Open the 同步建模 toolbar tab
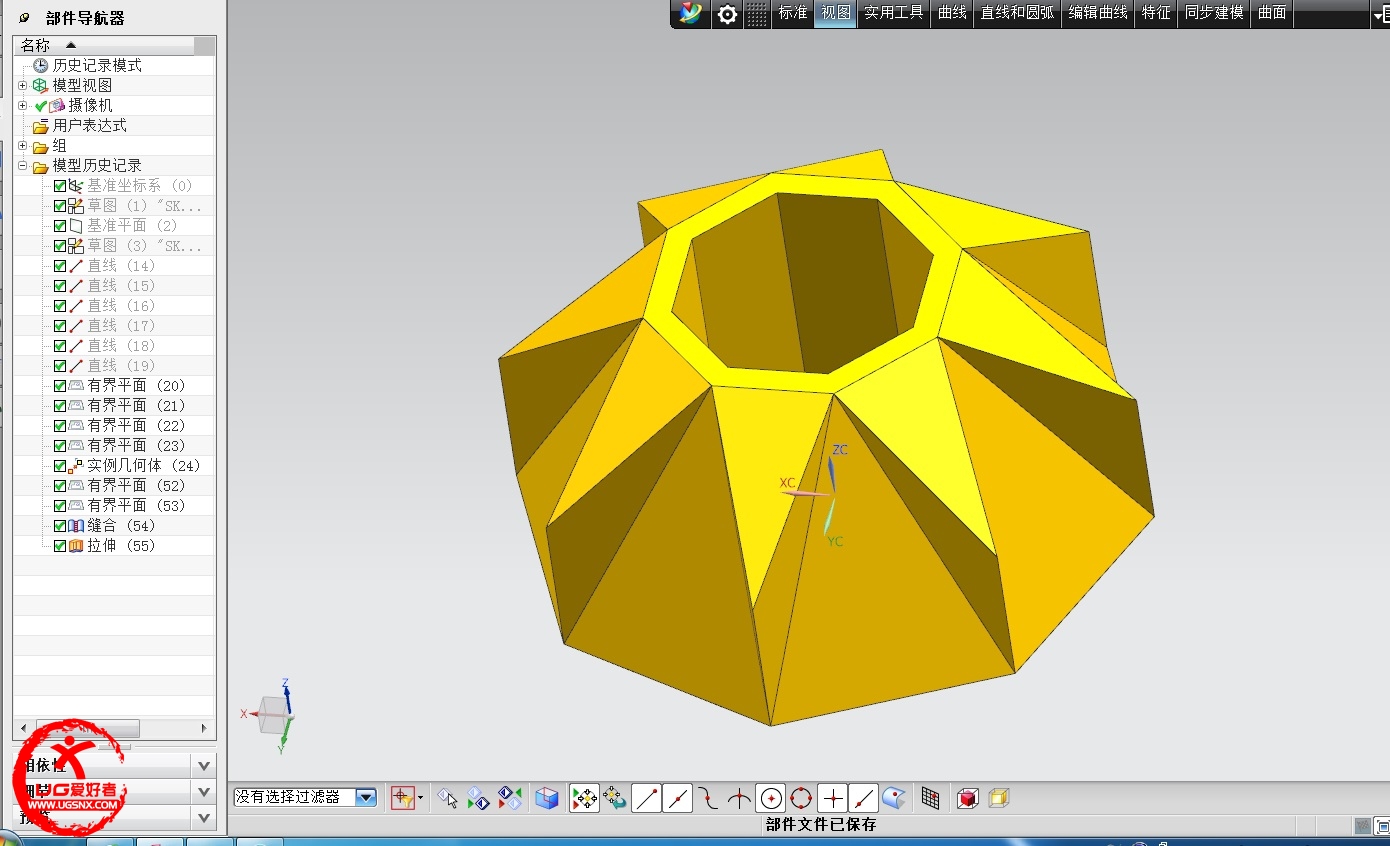The image size is (1390, 846). click(x=1214, y=13)
